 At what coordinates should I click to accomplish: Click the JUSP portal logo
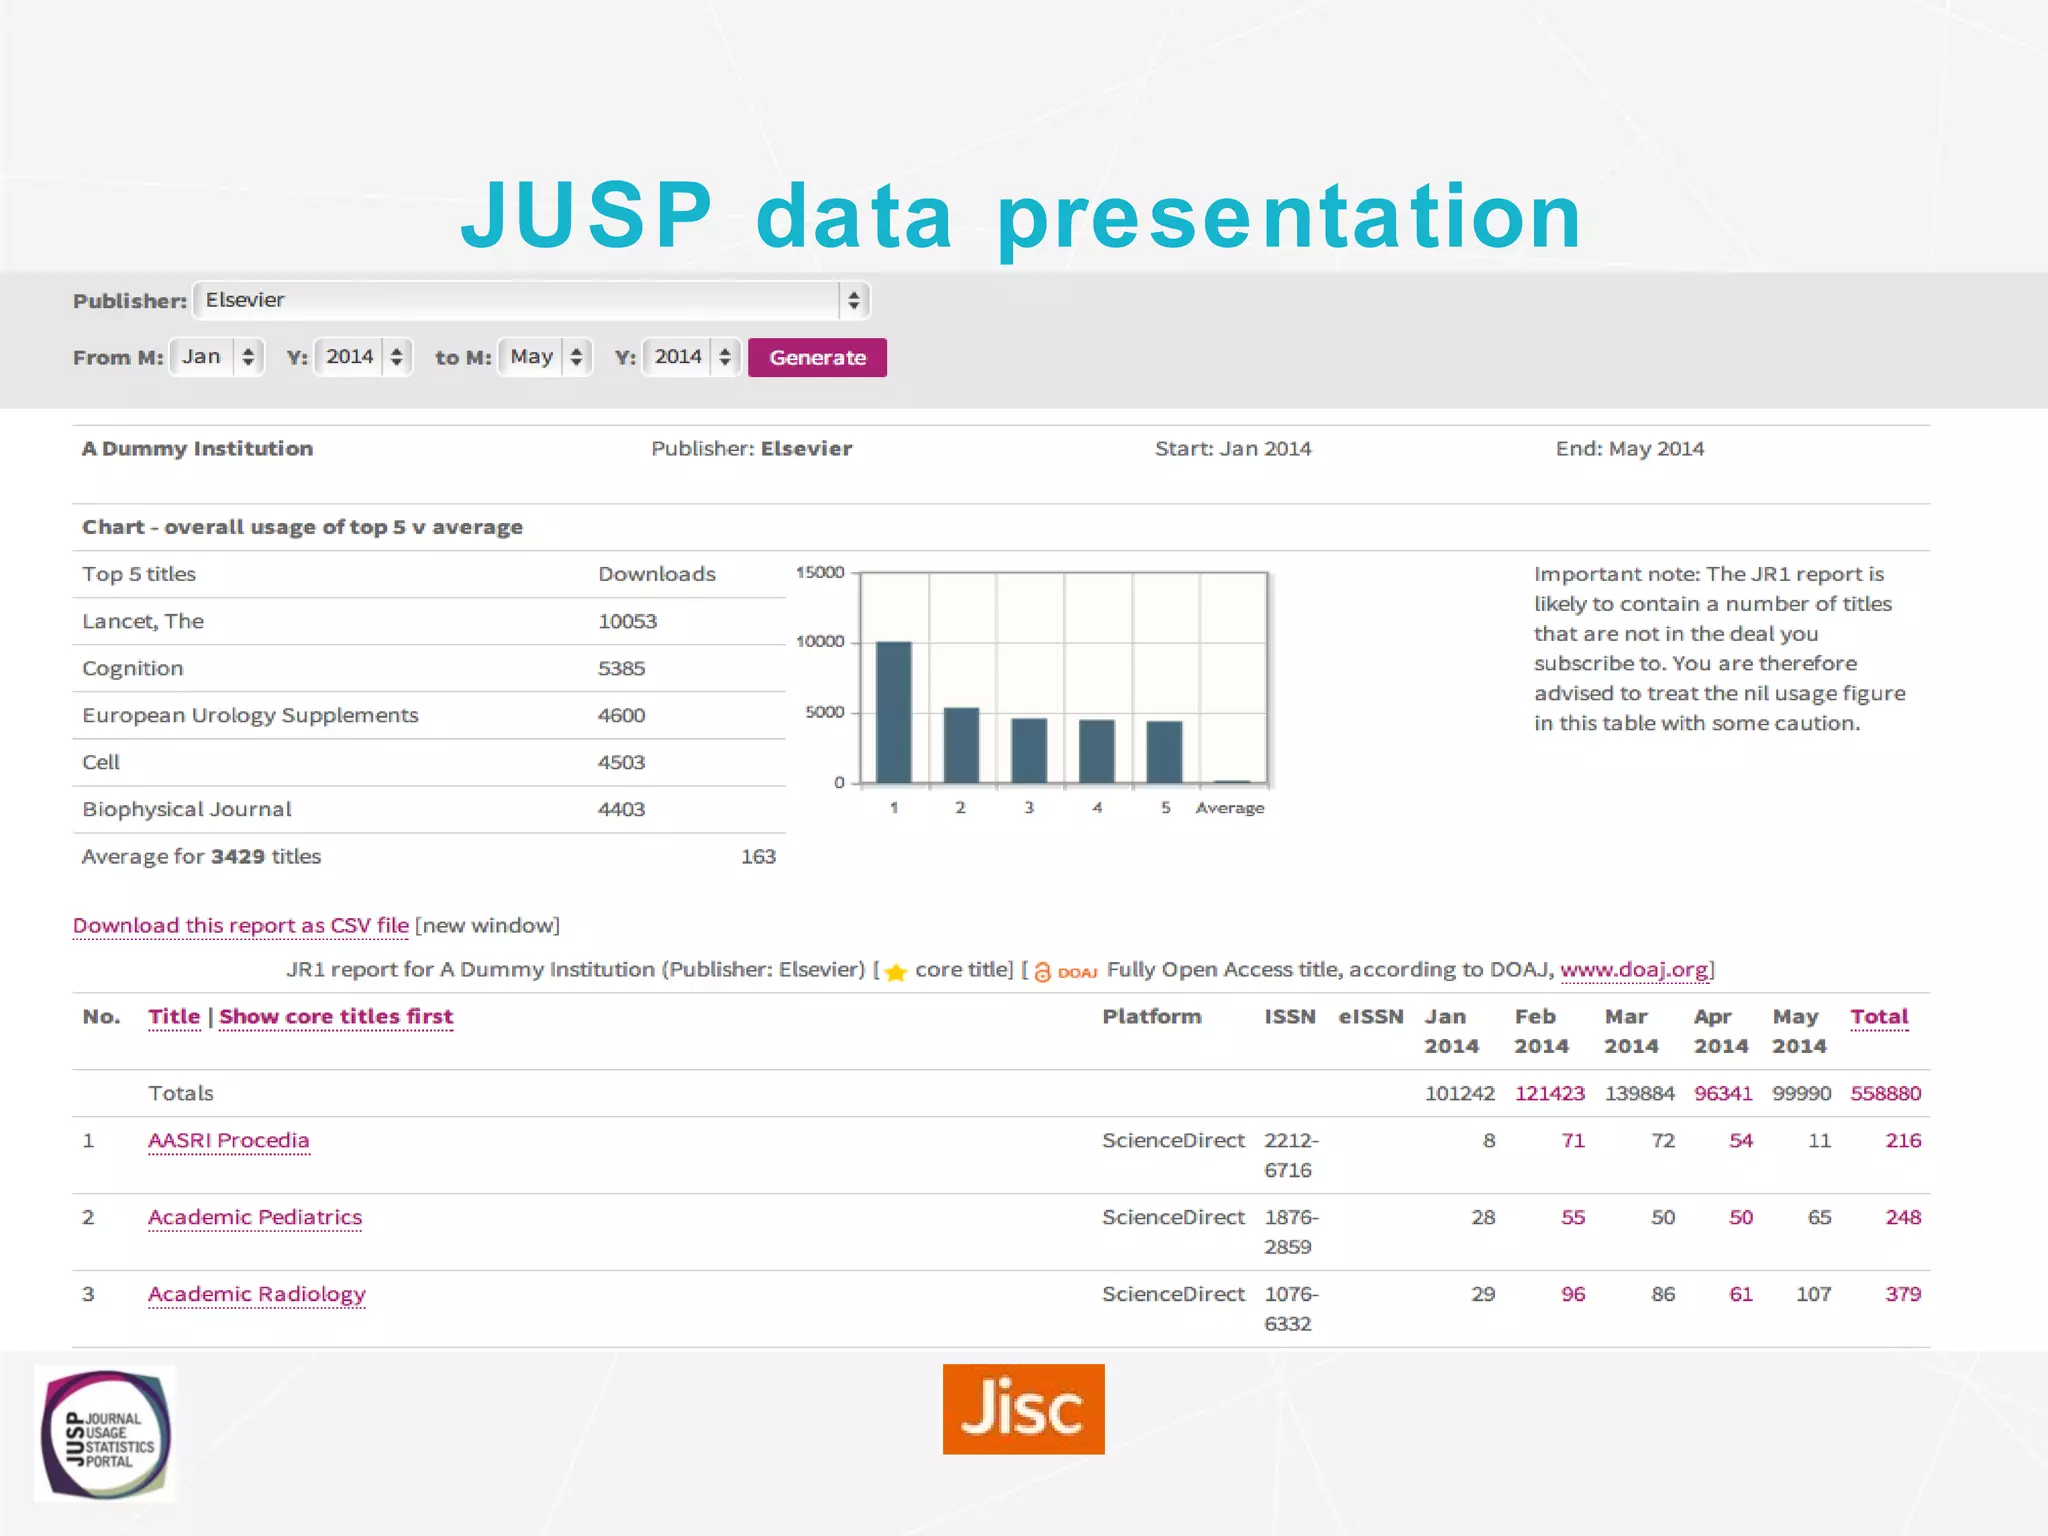click(x=105, y=1434)
